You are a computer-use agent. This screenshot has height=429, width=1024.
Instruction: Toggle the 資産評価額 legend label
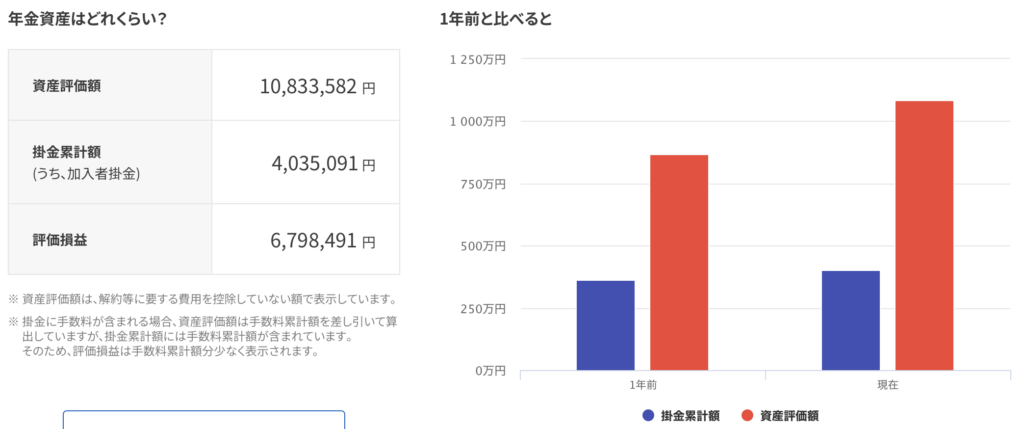tap(789, 415)
